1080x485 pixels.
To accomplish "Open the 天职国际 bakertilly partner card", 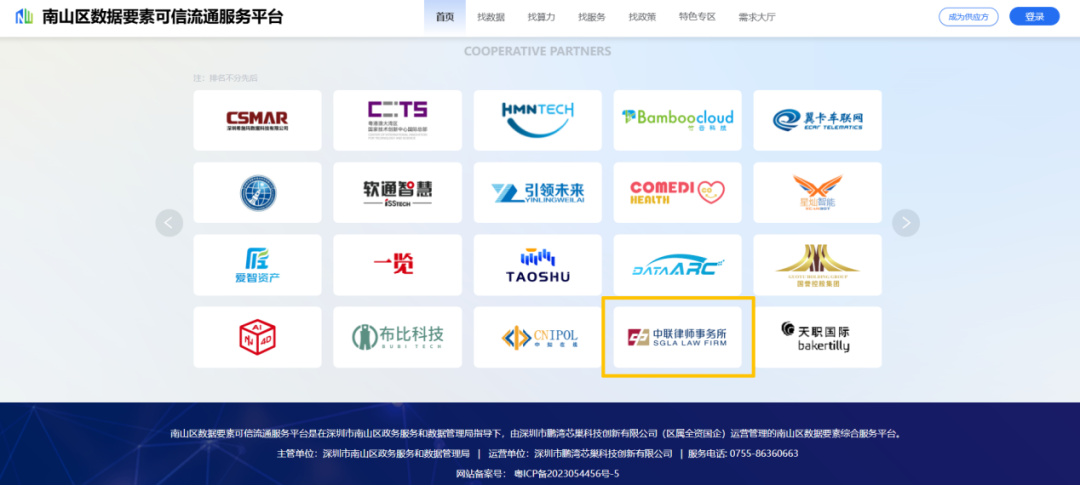I will [817, 337].
